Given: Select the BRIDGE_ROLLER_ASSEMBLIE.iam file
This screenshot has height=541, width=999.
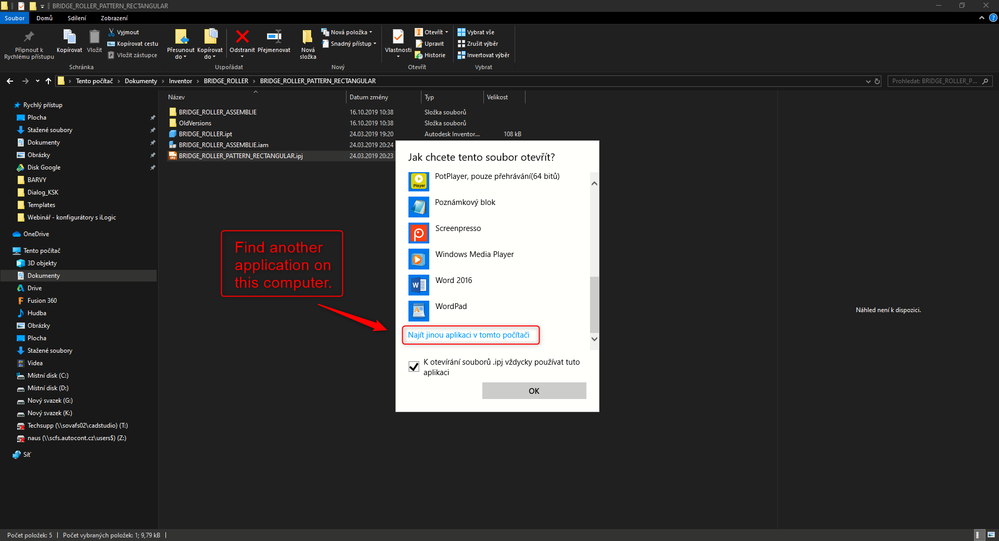Looking at the screenshot, I should click(223, 145).
